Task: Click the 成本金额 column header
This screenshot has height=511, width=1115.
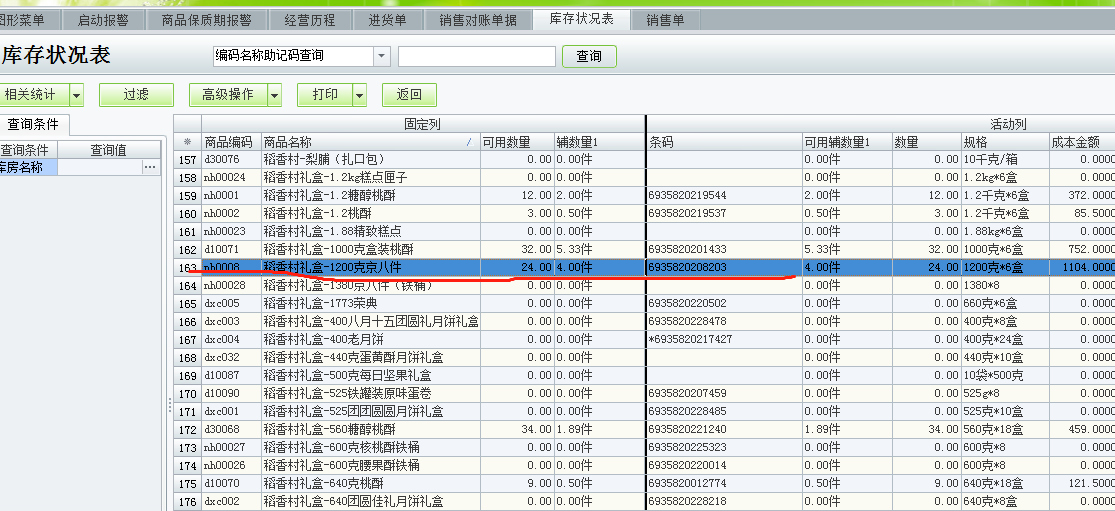Action: (x=1082, y=142)
